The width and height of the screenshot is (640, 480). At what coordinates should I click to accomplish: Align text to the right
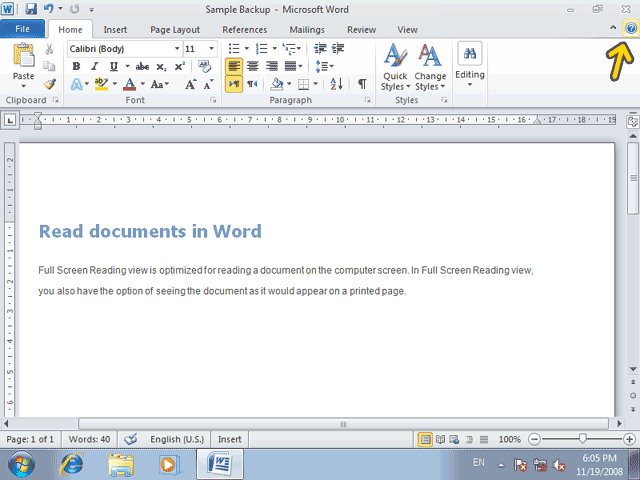pyautogui.click(x=271, y=66)
